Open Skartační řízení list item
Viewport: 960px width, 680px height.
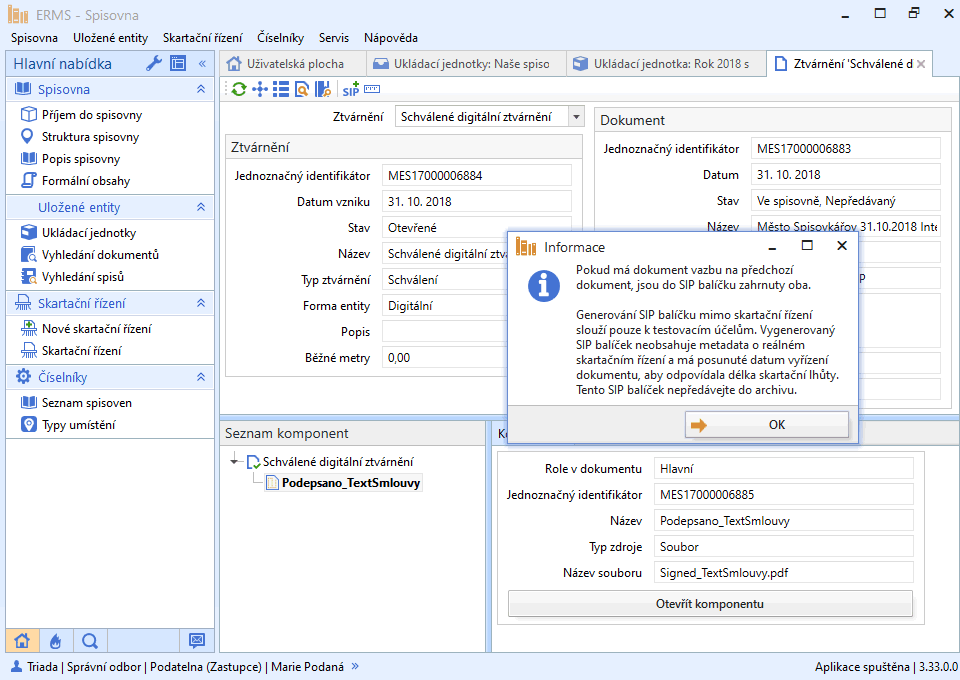pos(81,351)
